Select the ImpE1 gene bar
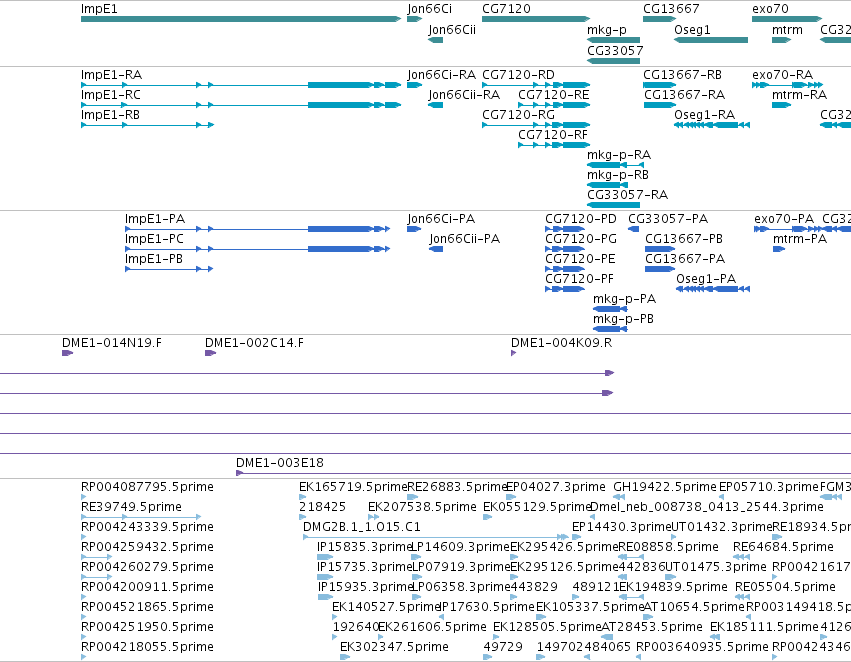 241,19
